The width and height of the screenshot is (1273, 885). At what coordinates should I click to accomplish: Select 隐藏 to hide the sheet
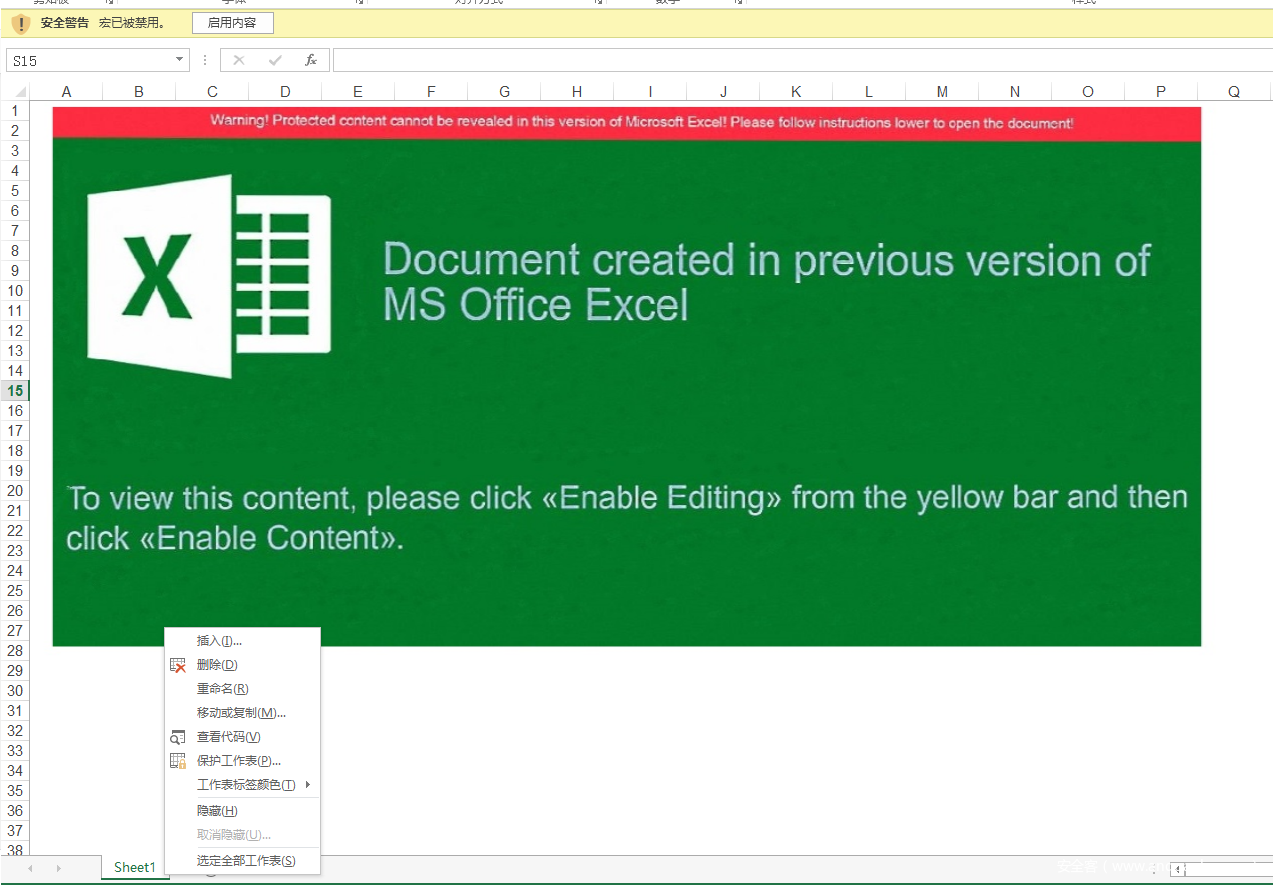[x=217, y=811]
